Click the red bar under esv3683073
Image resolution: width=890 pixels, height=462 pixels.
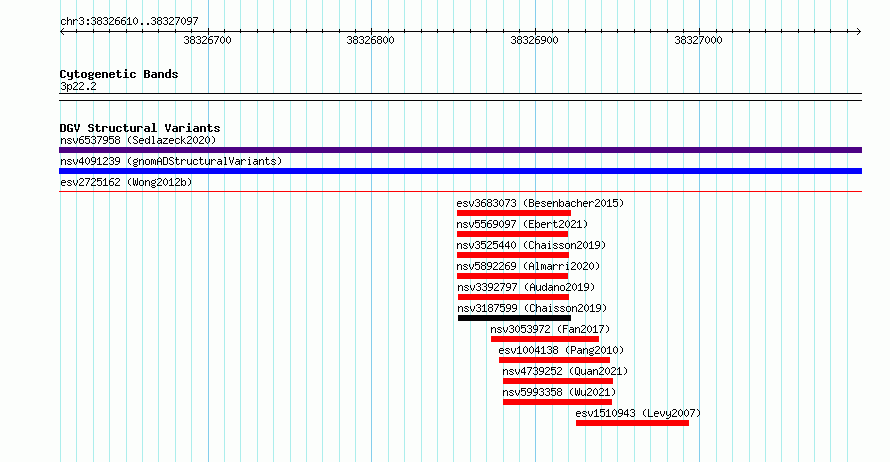pyautogui.click(x=514, y=213)
